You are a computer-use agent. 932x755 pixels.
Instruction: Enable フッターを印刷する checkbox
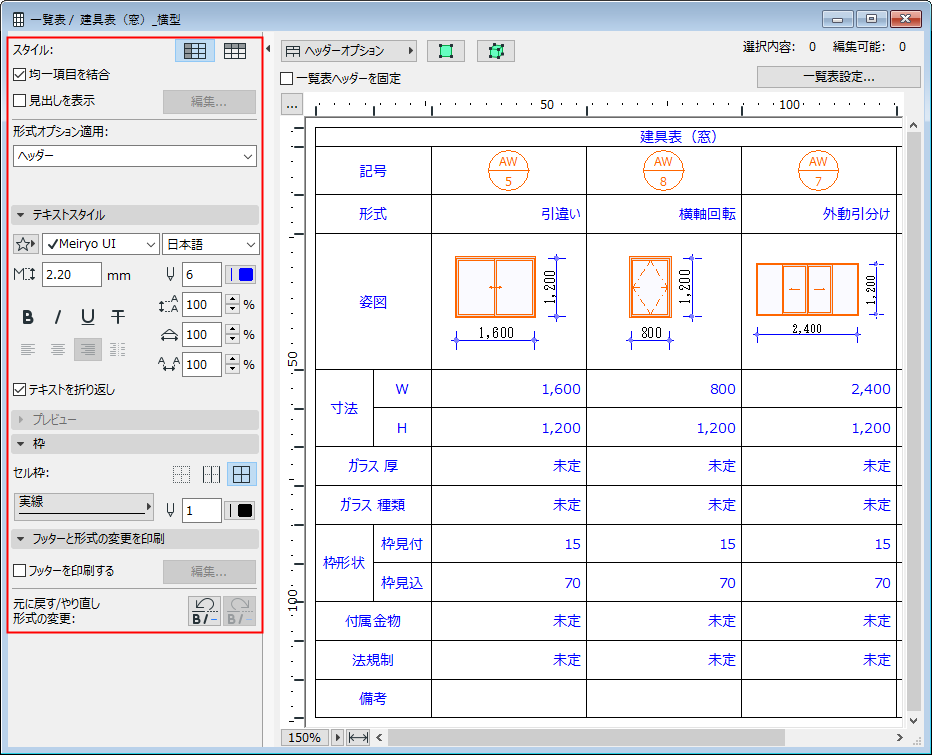pyautogui.click(x=20, y=571)
